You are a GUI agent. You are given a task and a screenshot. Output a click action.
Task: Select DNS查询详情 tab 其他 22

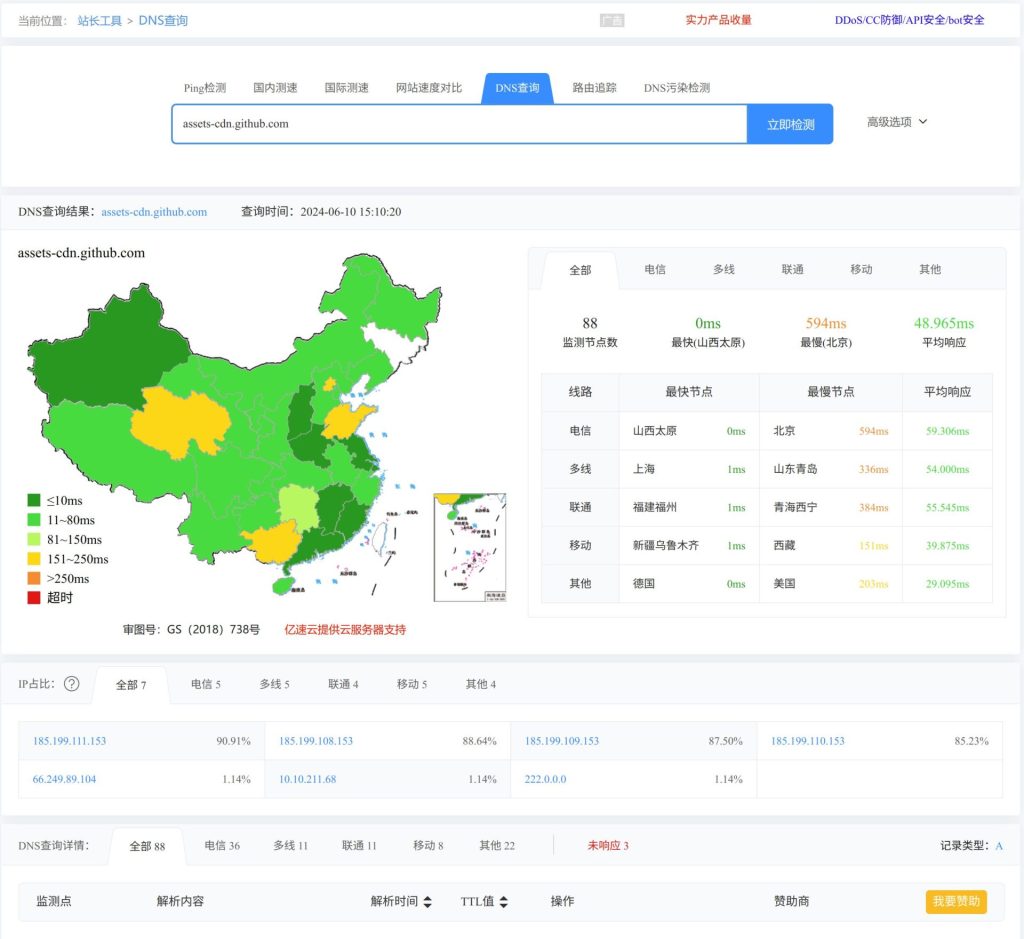click(497, 846)
